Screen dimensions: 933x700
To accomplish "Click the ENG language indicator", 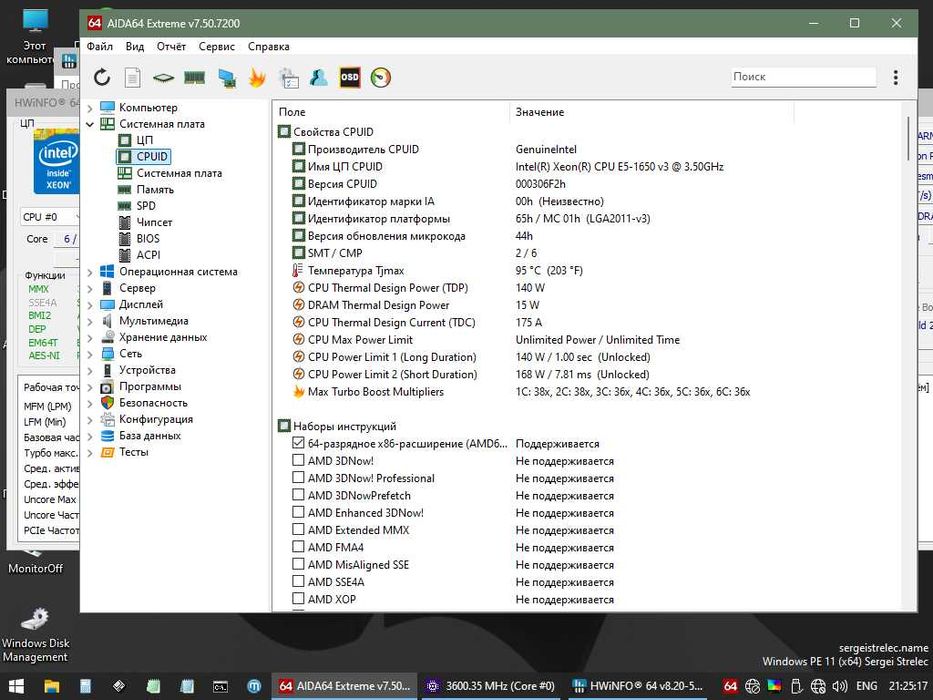I will tap(866, 686).
